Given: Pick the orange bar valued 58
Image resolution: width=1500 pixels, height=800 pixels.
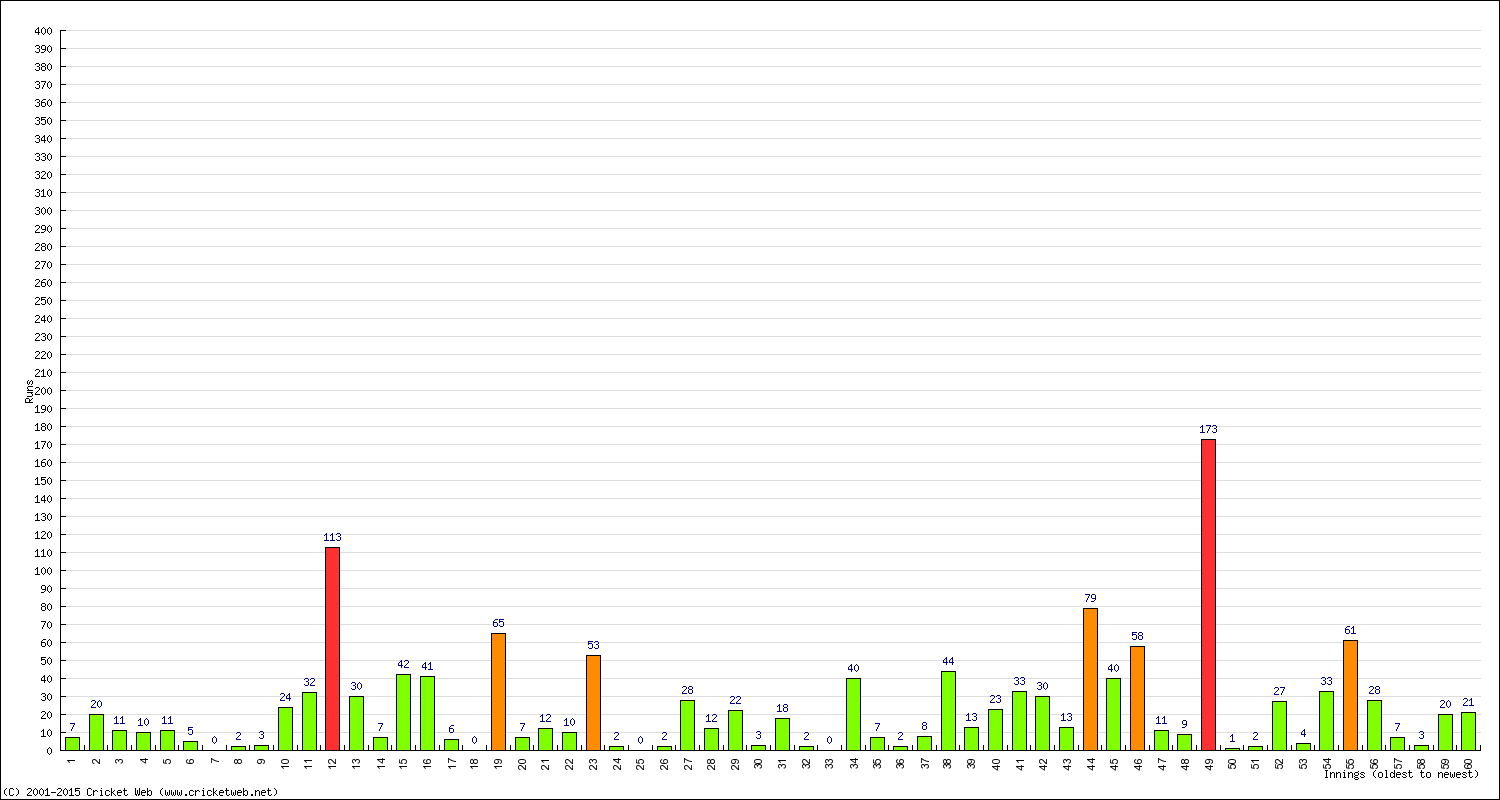Looking at the screenshot, I should (1137, 698).
